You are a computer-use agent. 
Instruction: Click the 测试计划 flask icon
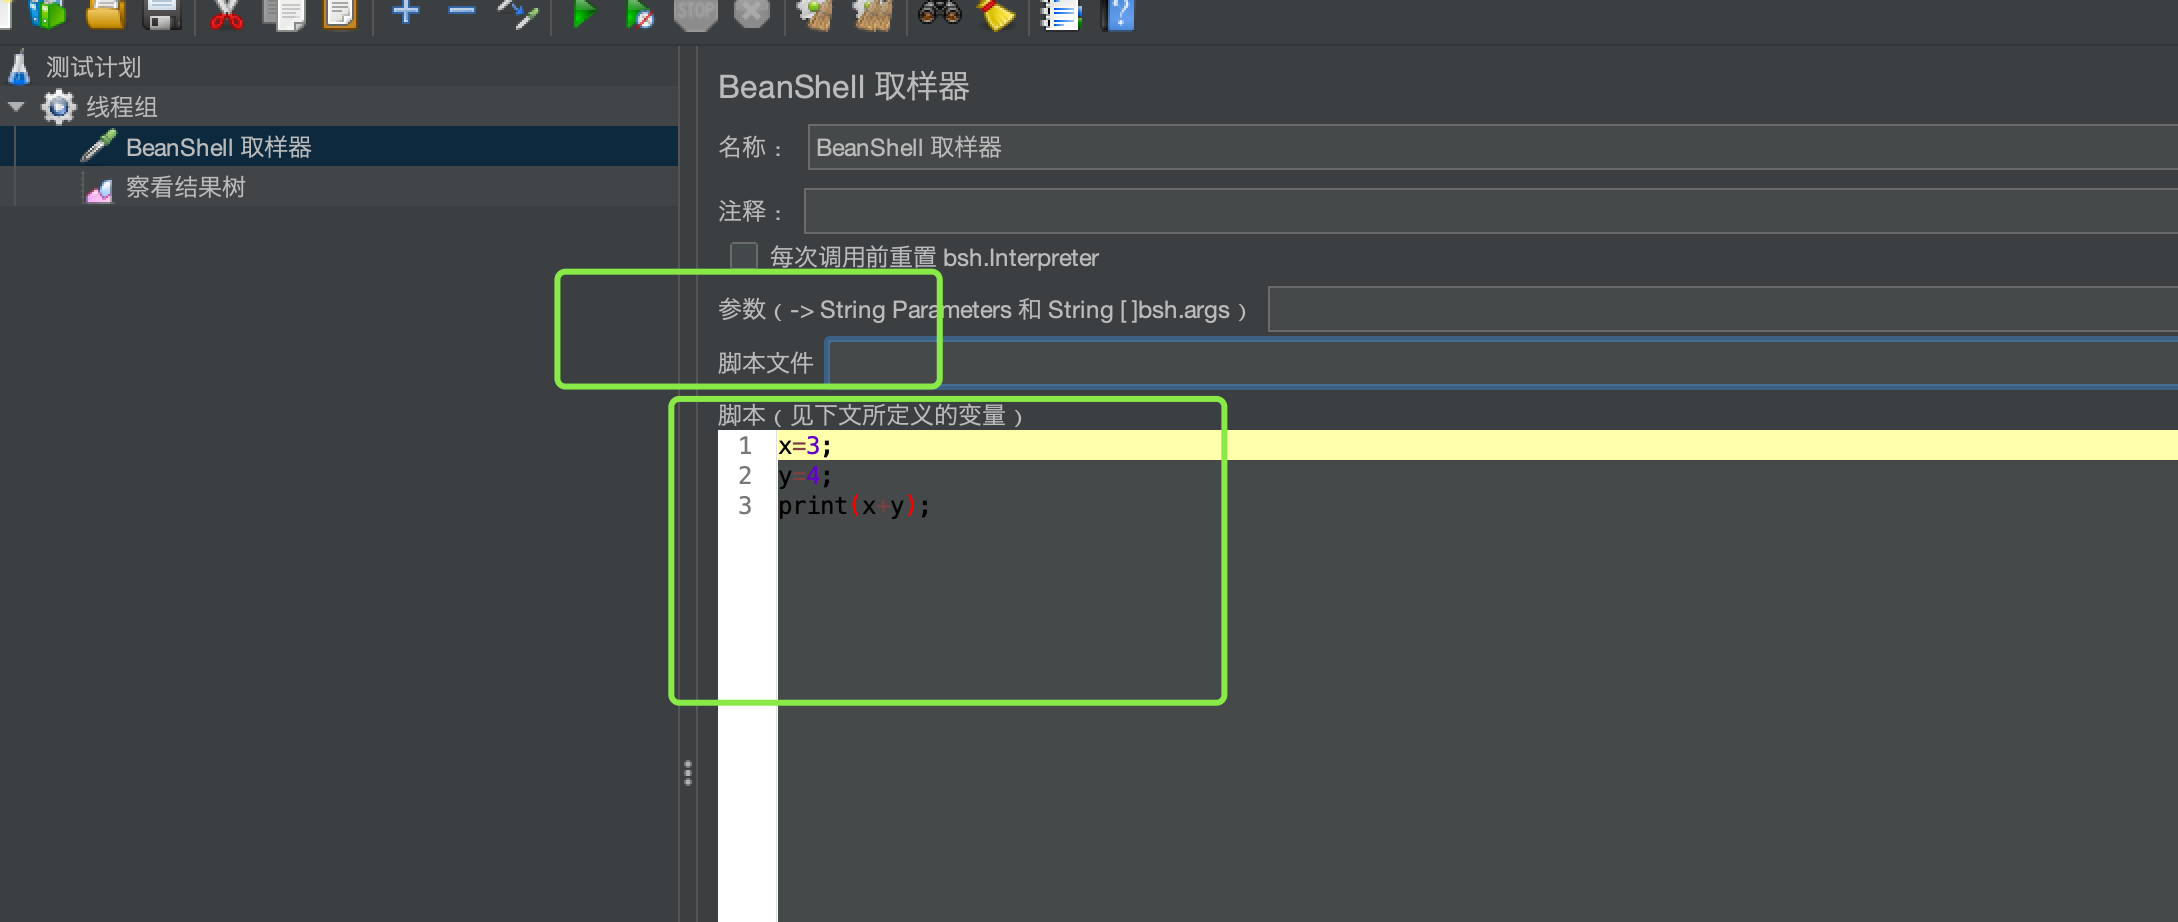tap(19, 67)
